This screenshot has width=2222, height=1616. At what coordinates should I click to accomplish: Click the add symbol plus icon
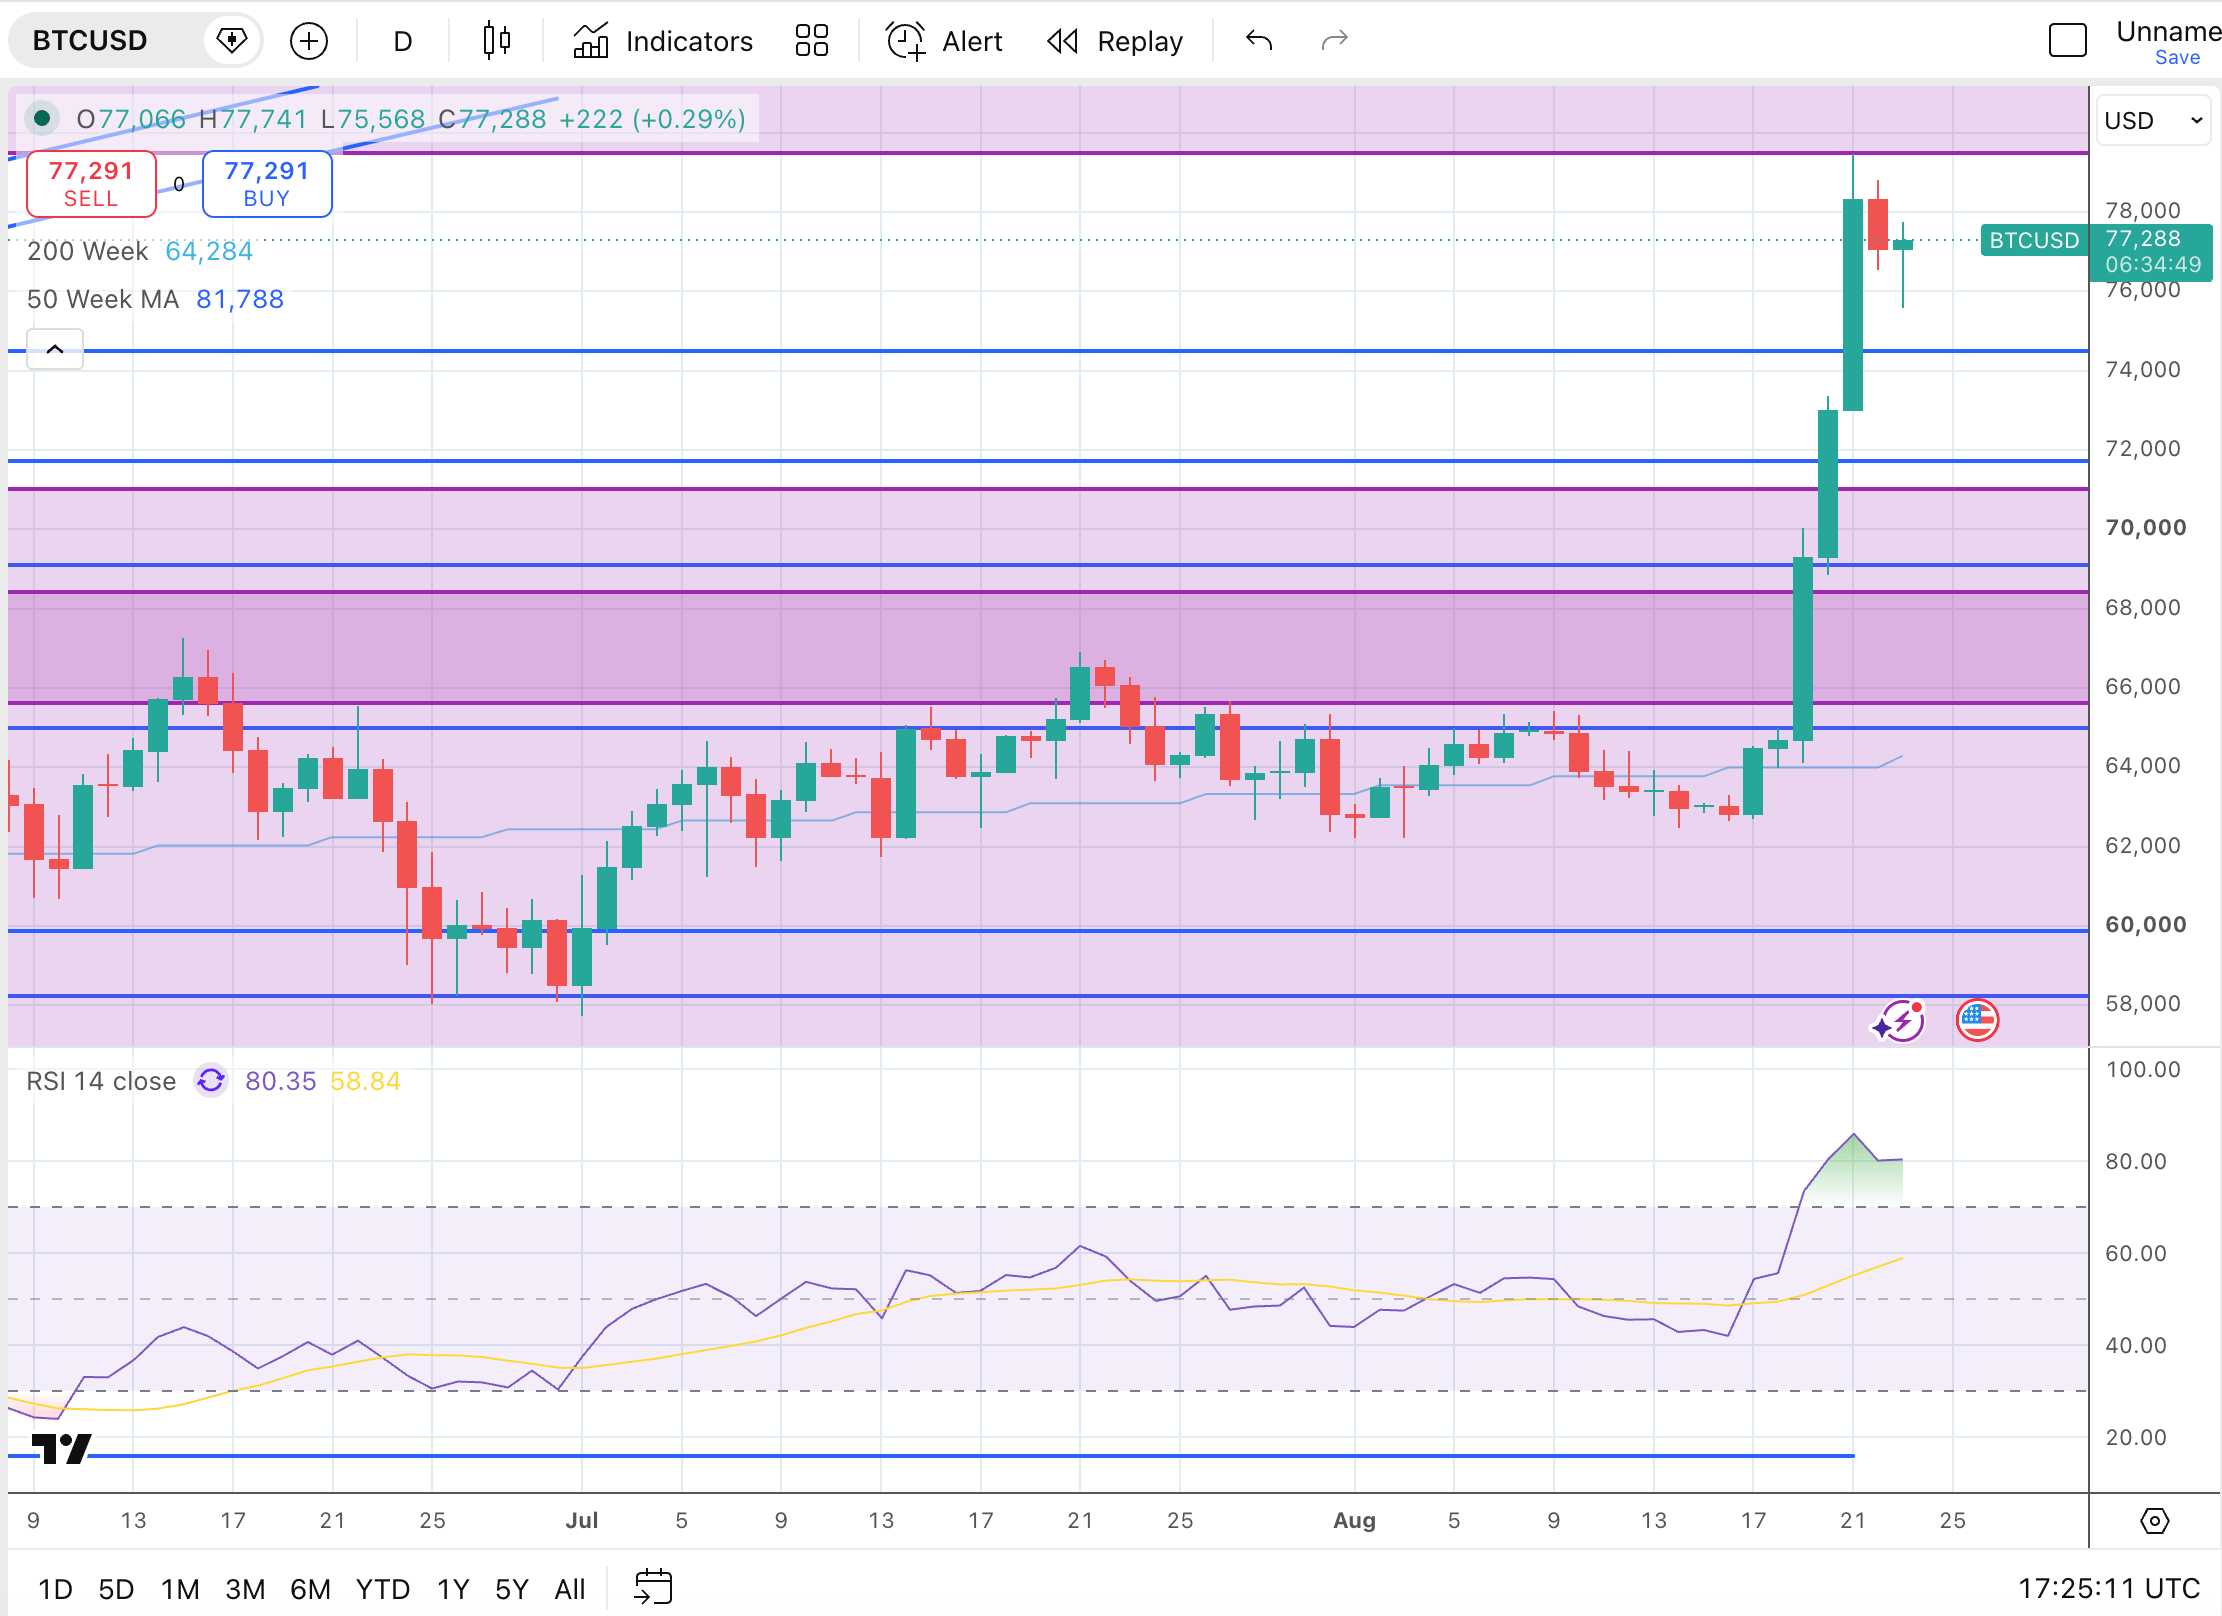(308, 41)
